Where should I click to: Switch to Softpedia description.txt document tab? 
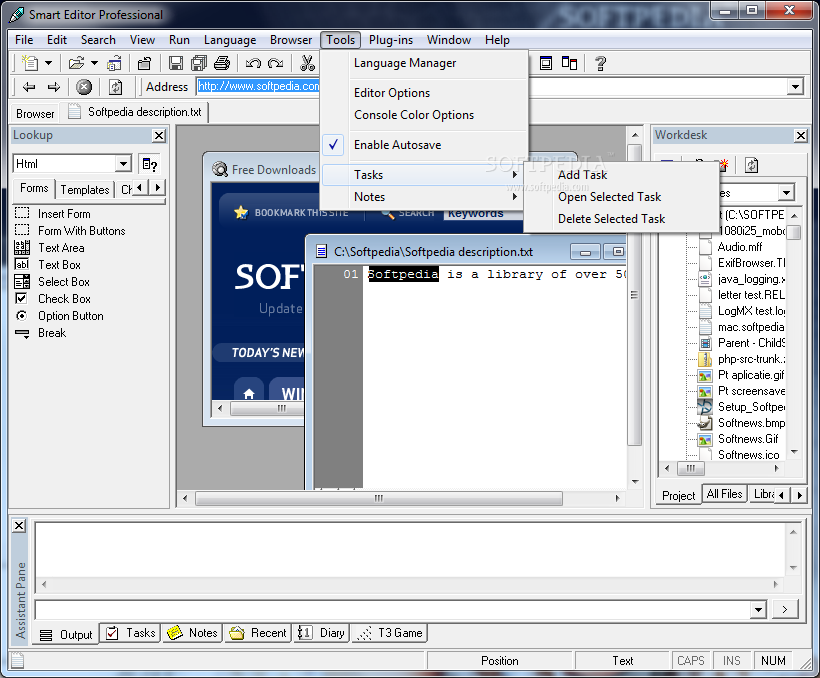click(135, 112)
